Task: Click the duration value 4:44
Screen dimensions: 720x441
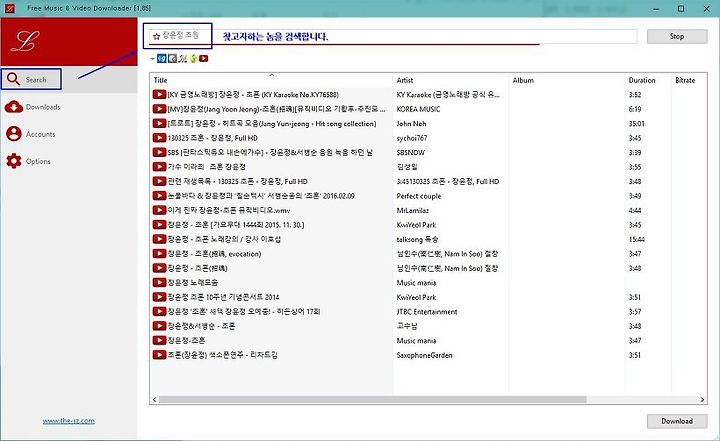Action: click(x=635, y=210)
